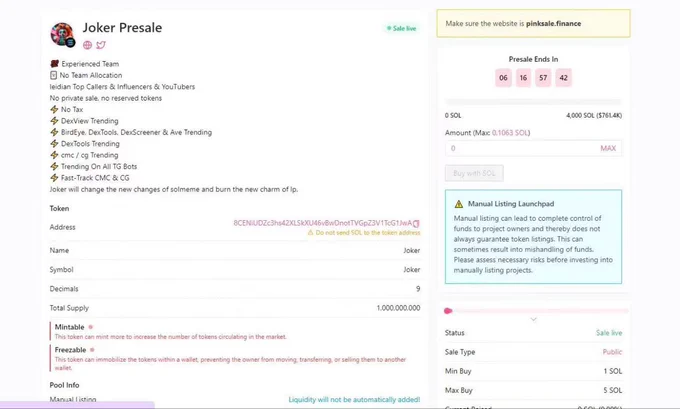Click the Decimals value 9
680x409 pixels.
click(418, 289)
